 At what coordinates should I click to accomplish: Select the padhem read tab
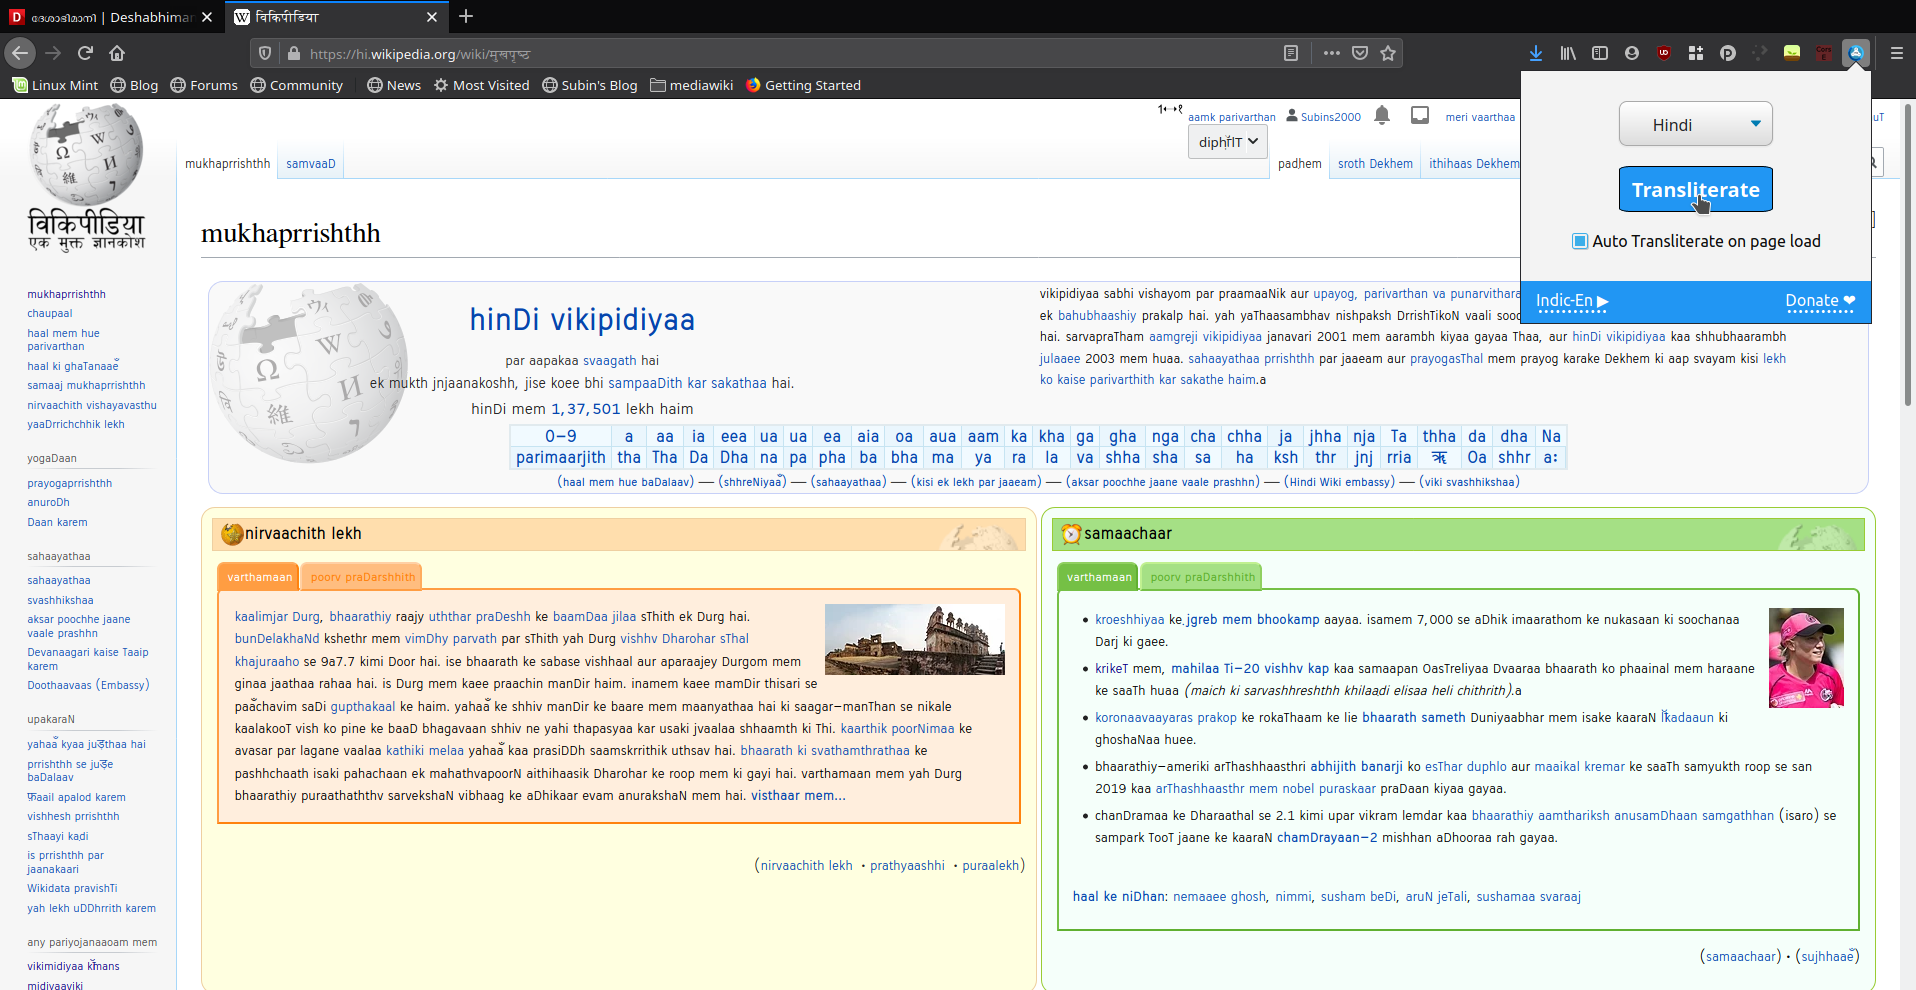tap(1299, 164)
